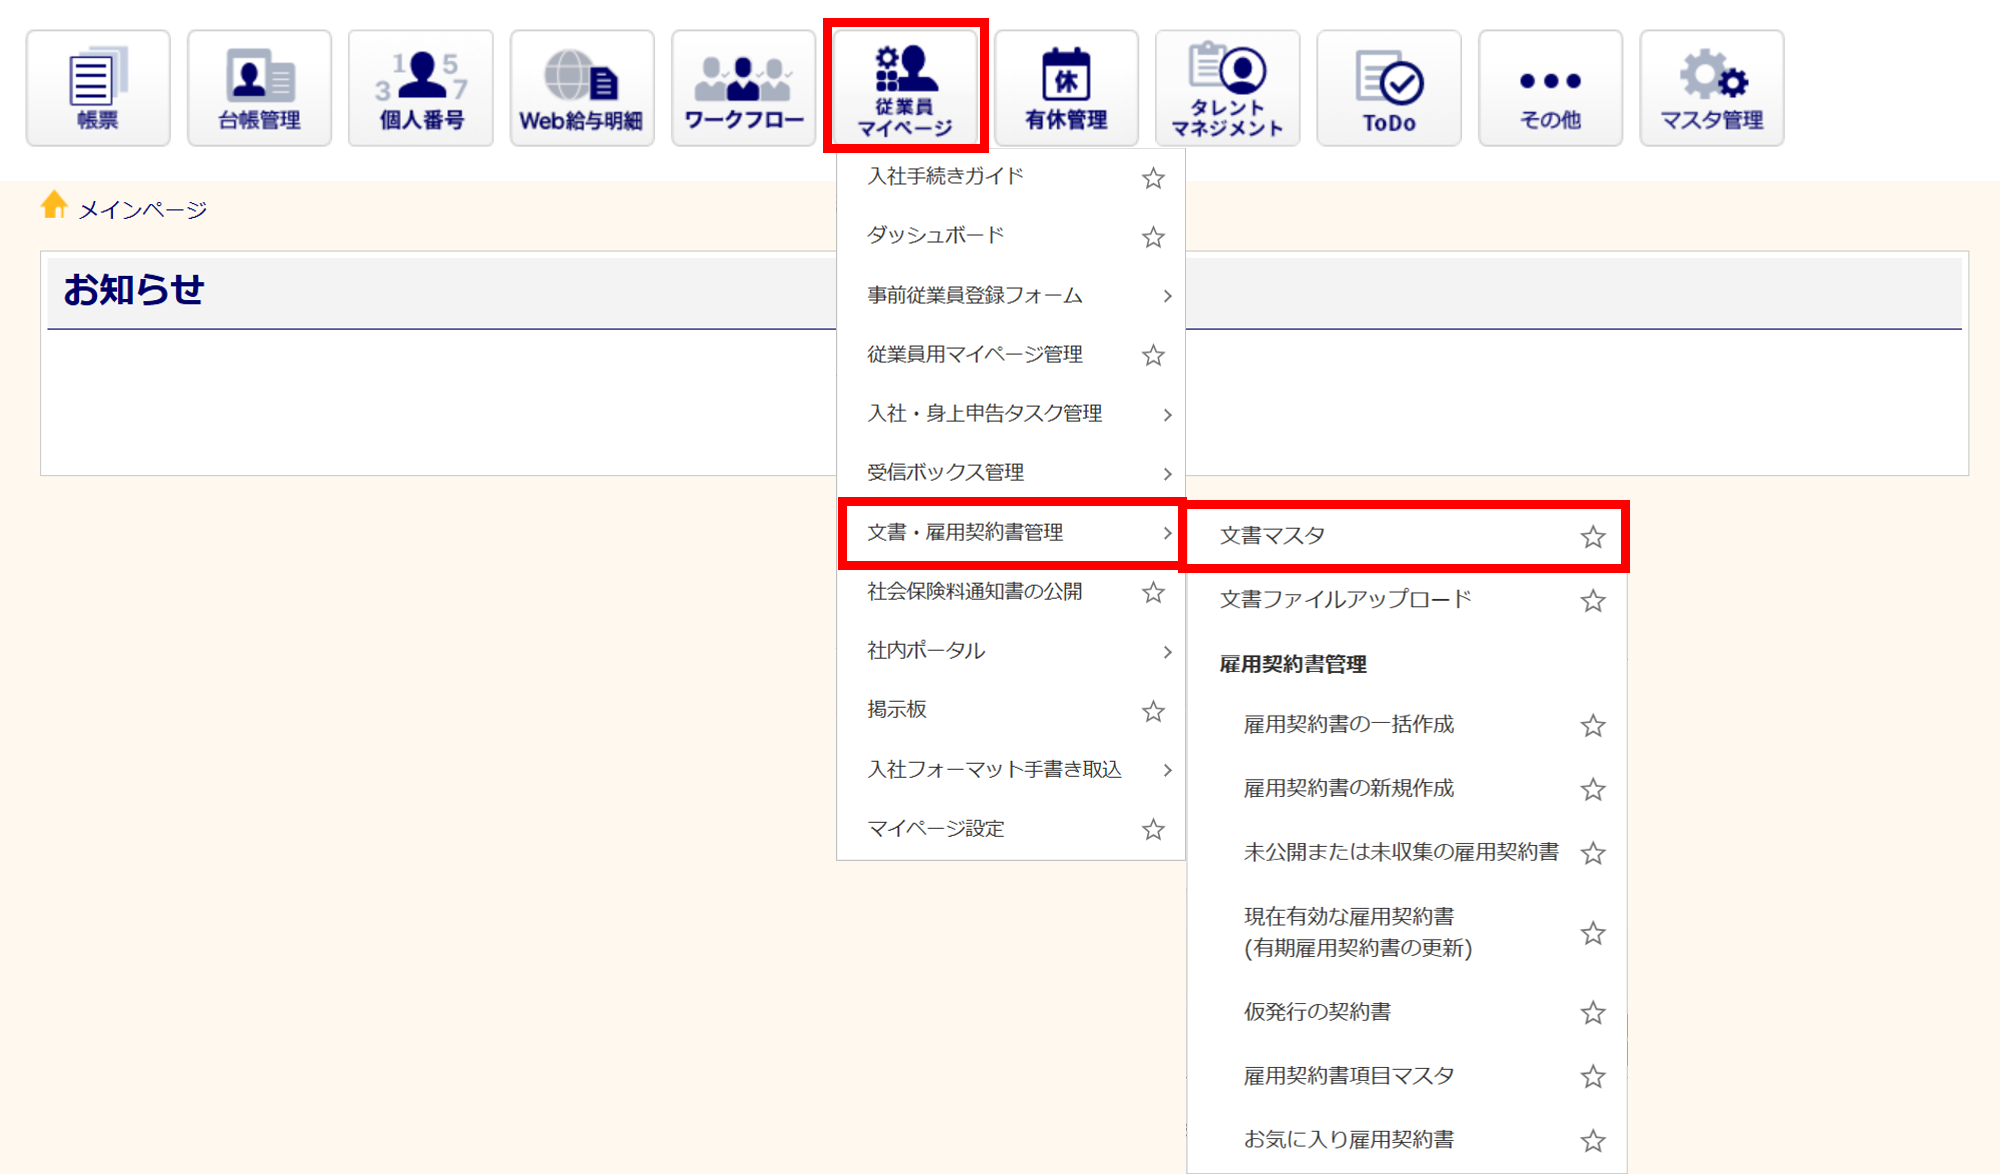Toggle favorite star for 文書マスタ
The width and height of the screenshot is (2000, 1174).
pyautogui.click(x=1593, y=537)
